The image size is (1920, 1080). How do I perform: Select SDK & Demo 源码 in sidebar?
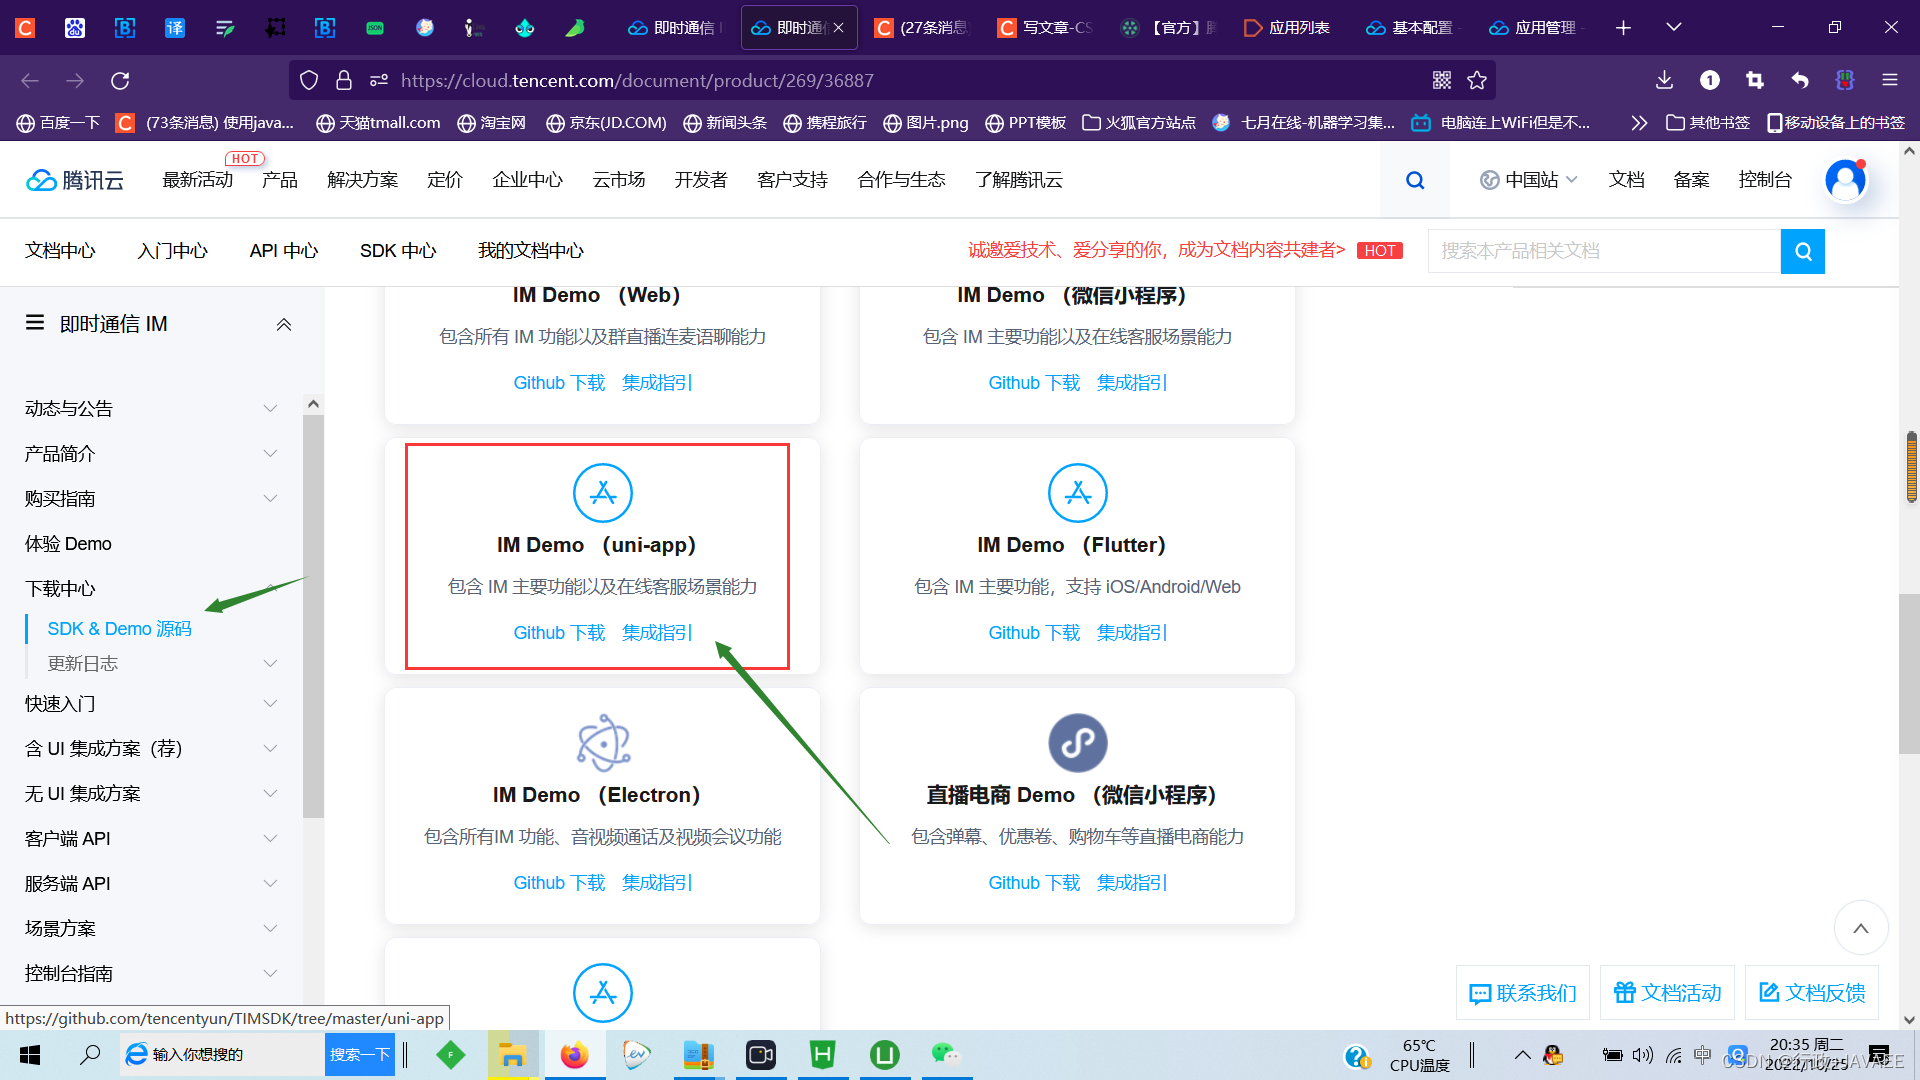coord(119,629)
